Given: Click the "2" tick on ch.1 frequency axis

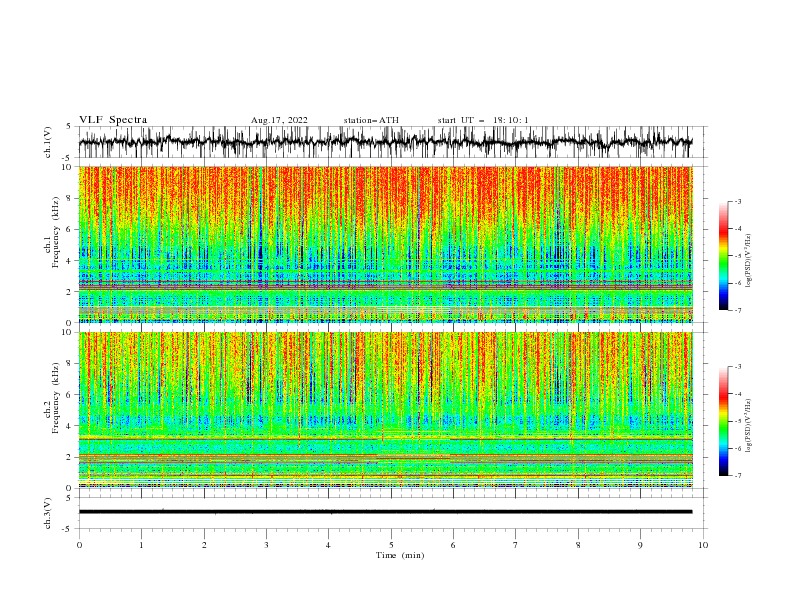Looking at the screenshot, I should tap(70, 292).
